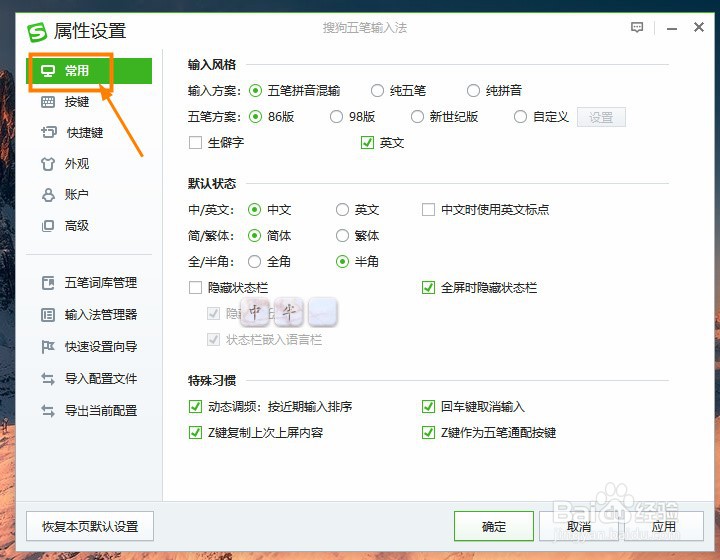
Task: Click the 五笔词库管理 dictionary icon
Action: (x=48, y=283)
